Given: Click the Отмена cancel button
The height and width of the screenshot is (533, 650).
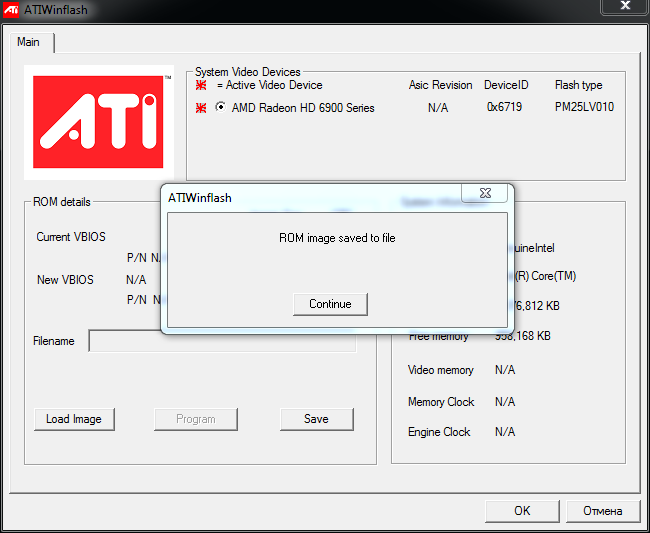Looking at the screenshot, I should (603, 511).
